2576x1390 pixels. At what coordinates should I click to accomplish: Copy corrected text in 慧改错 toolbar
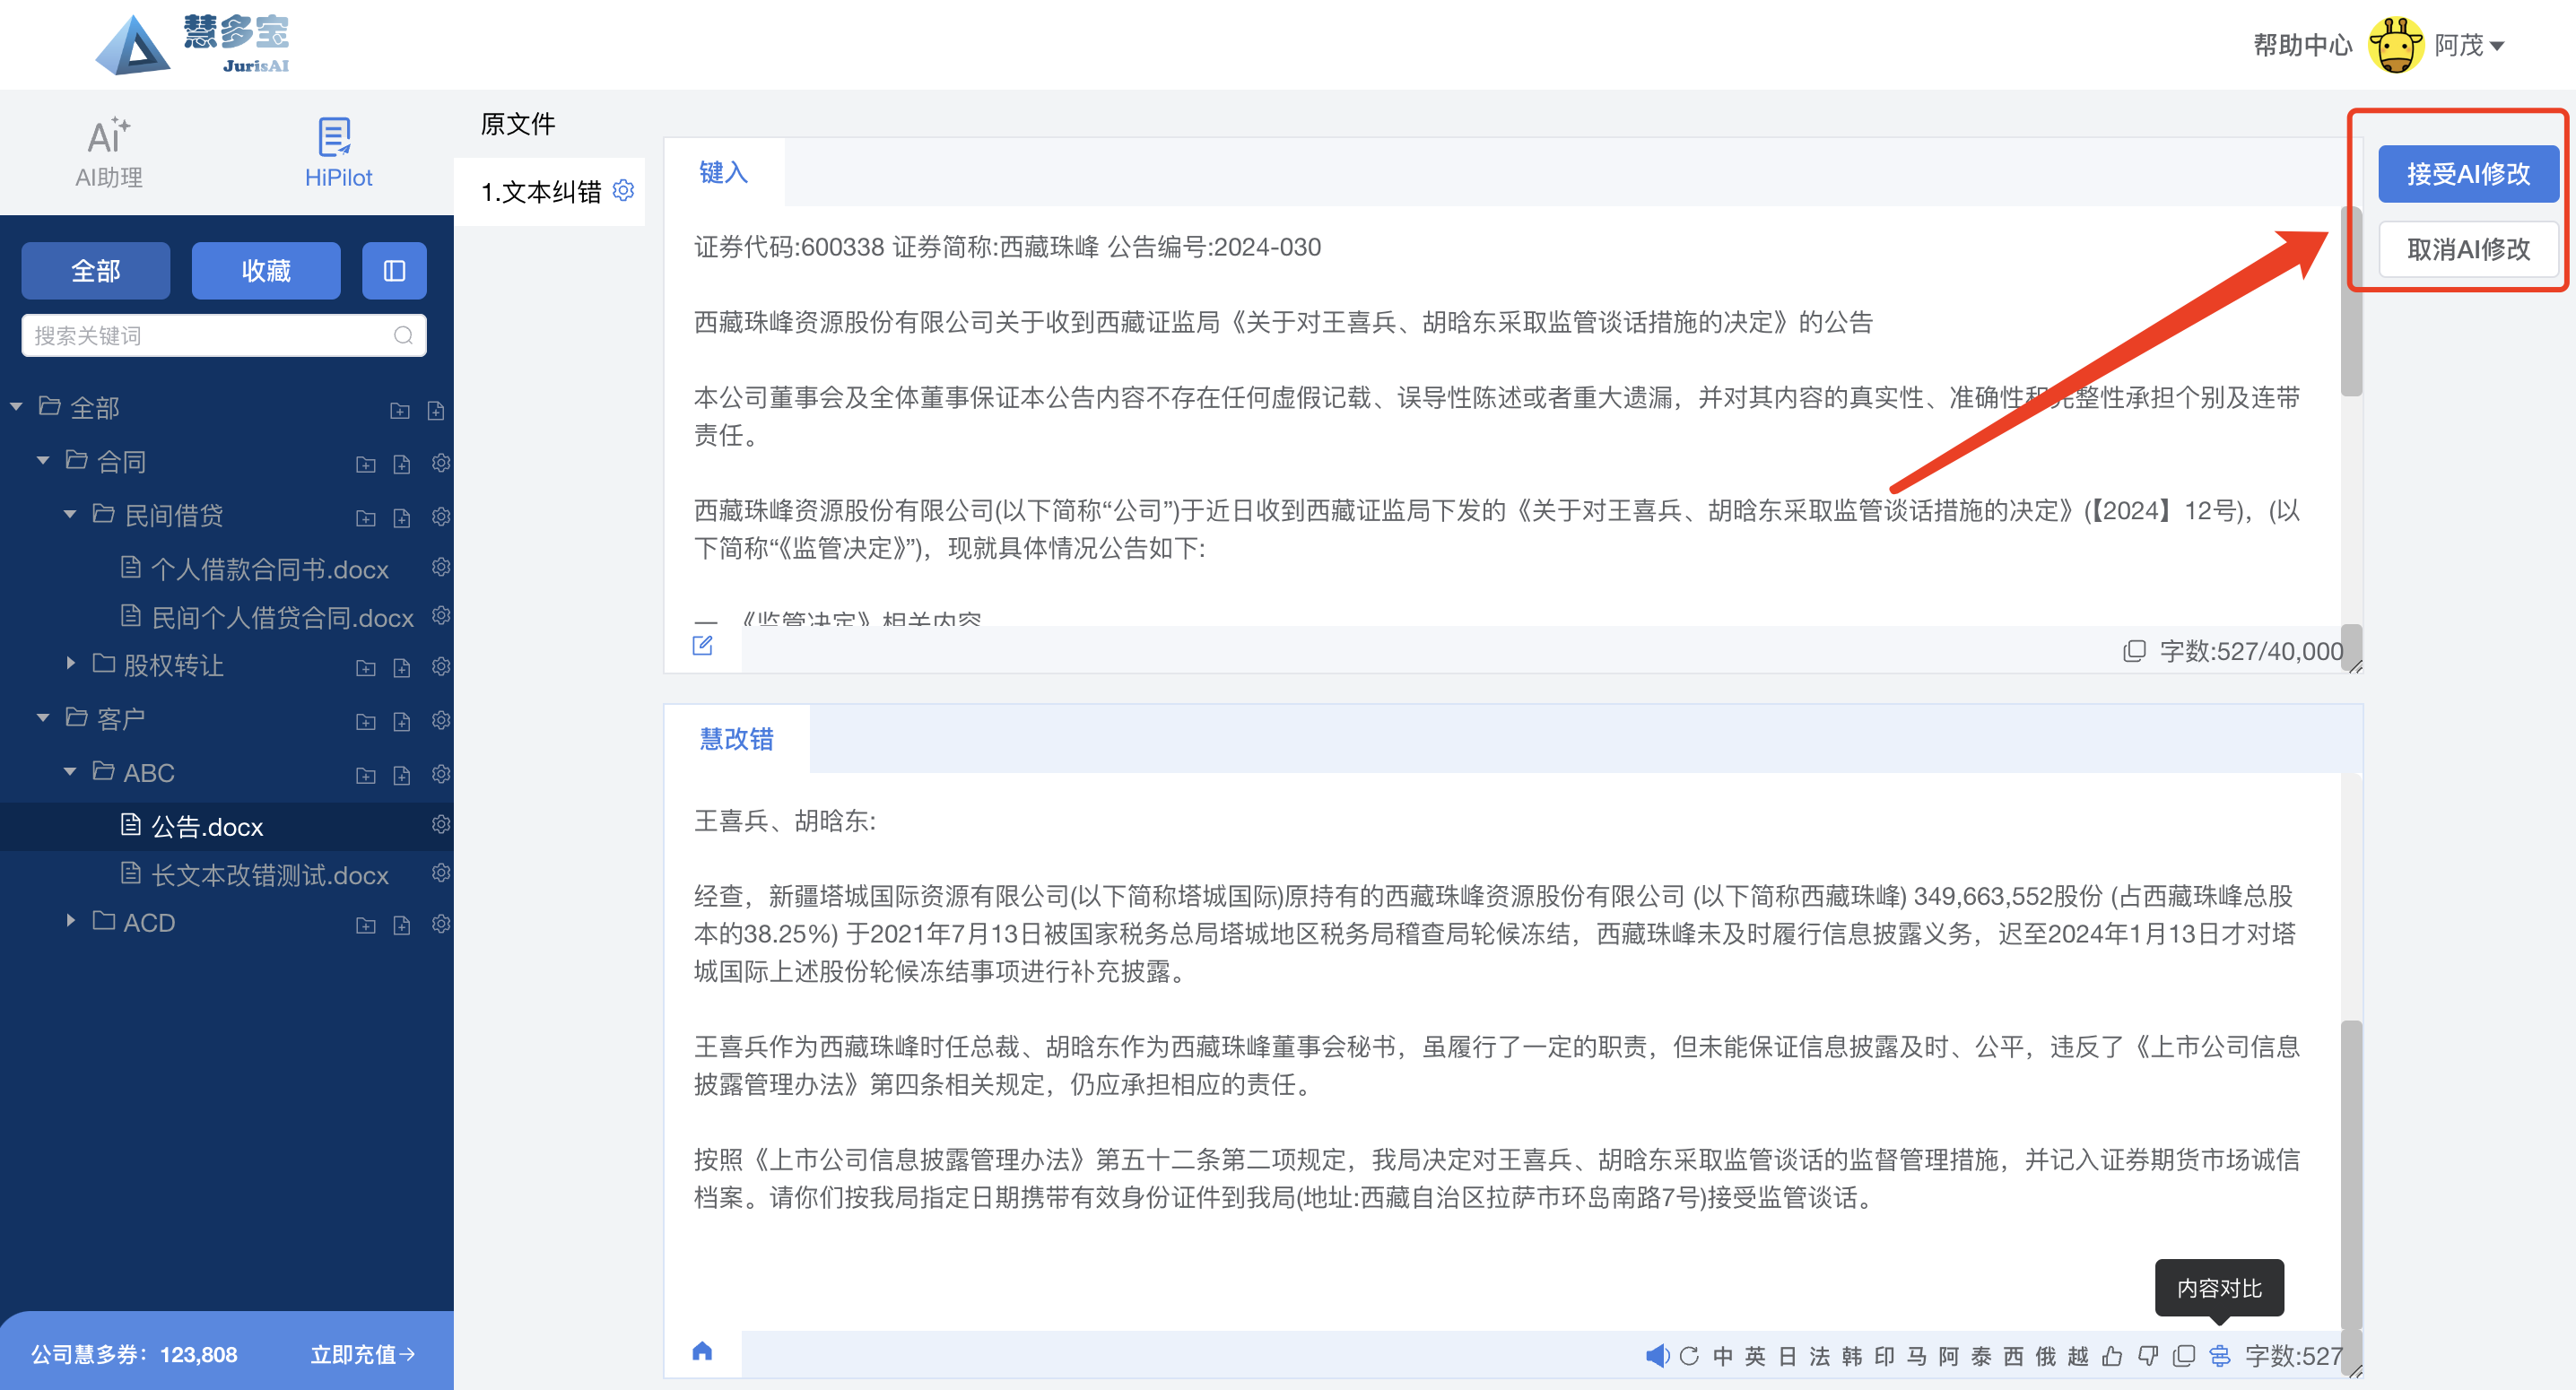[x=2184, y=1355]
